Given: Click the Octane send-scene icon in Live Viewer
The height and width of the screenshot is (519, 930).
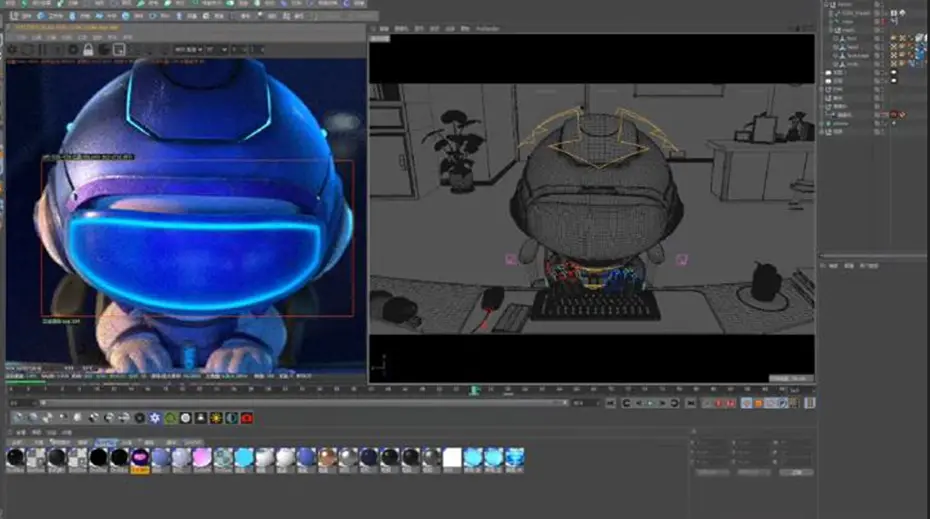Looking at the screenshot, I should tap(12, 50).
